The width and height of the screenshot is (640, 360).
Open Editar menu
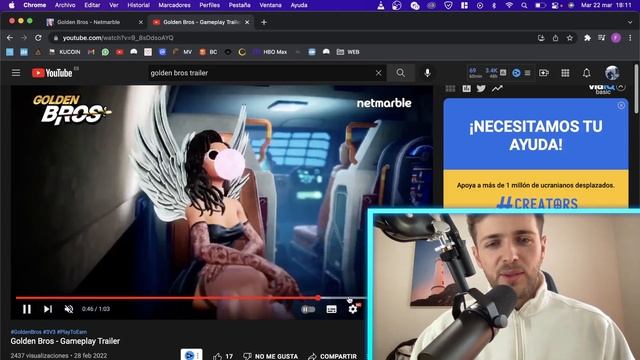coord(92,5)
